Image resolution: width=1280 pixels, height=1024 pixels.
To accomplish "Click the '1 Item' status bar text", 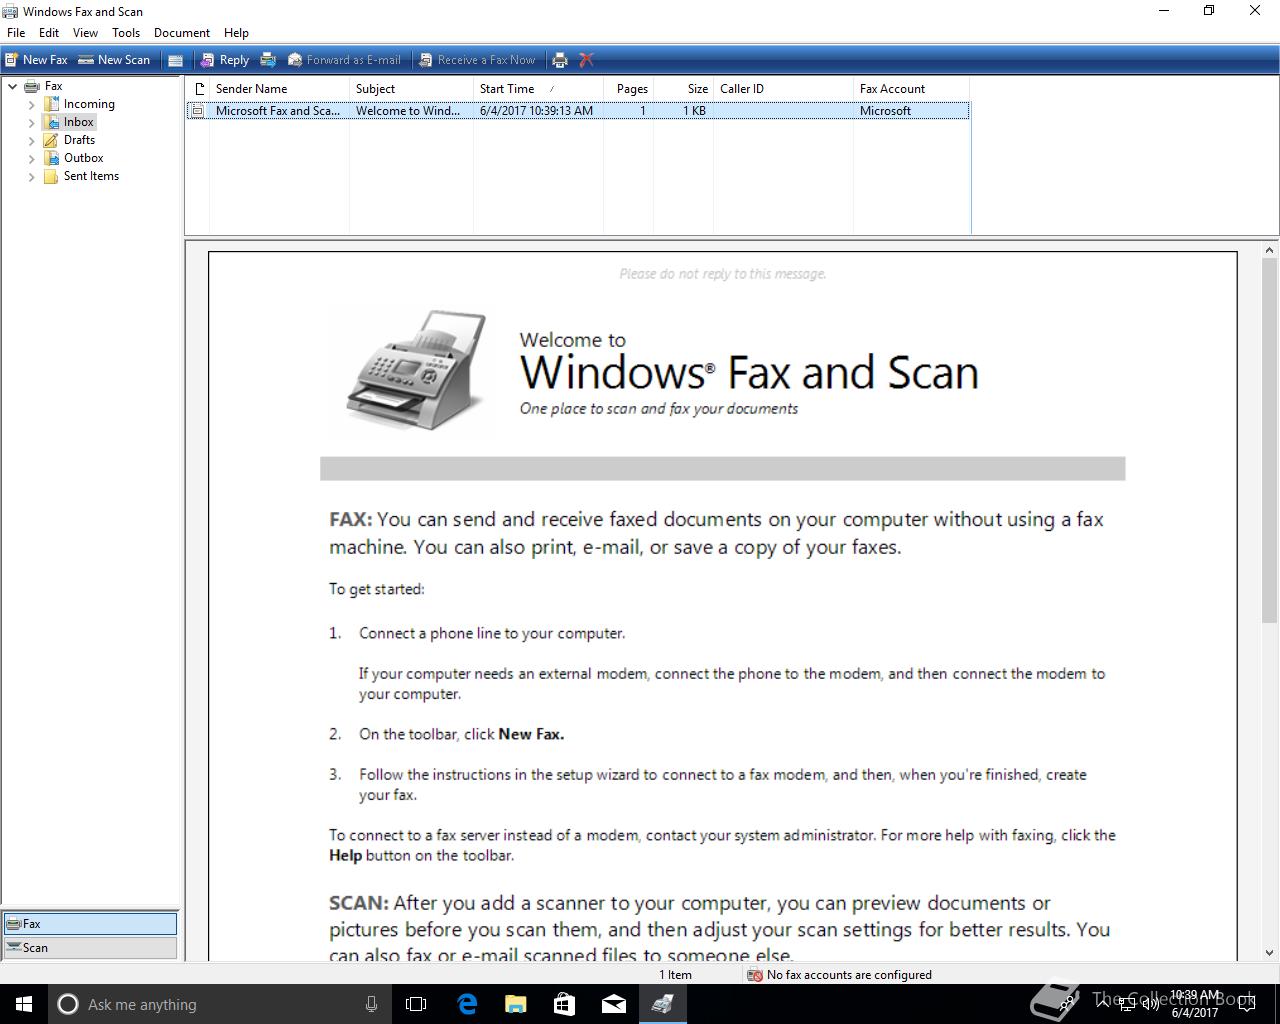I will (x=675, y=975).
